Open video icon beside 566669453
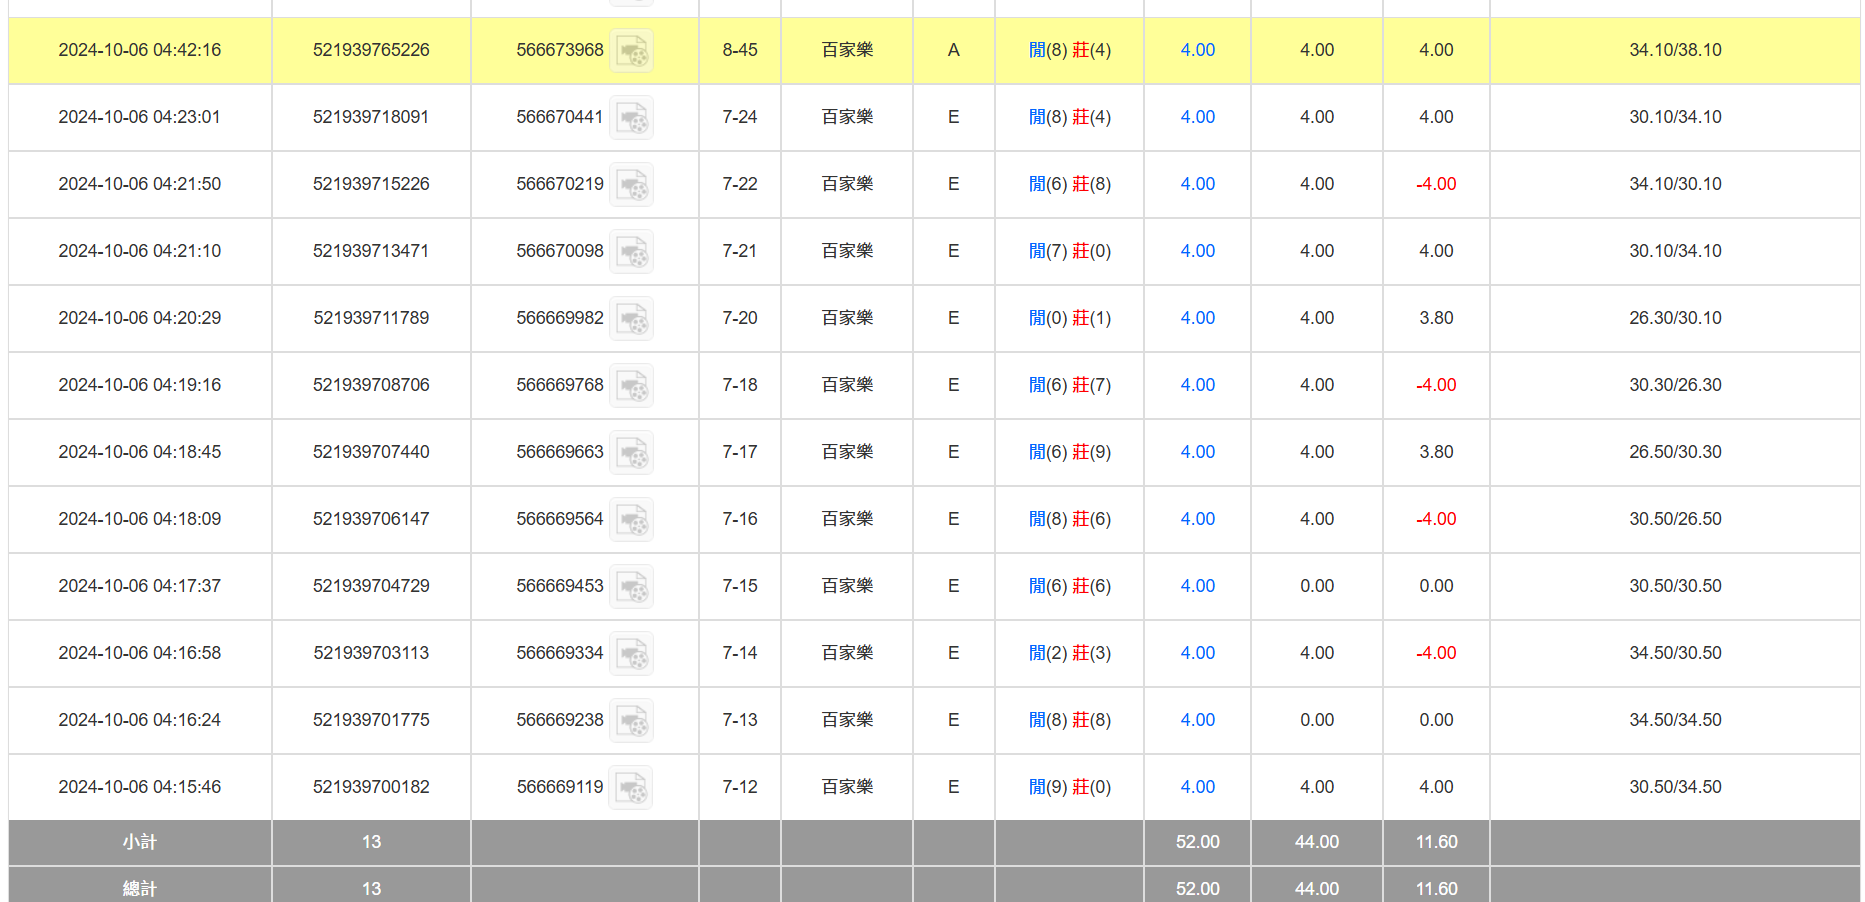1865x902 pixels. (631, 587)
